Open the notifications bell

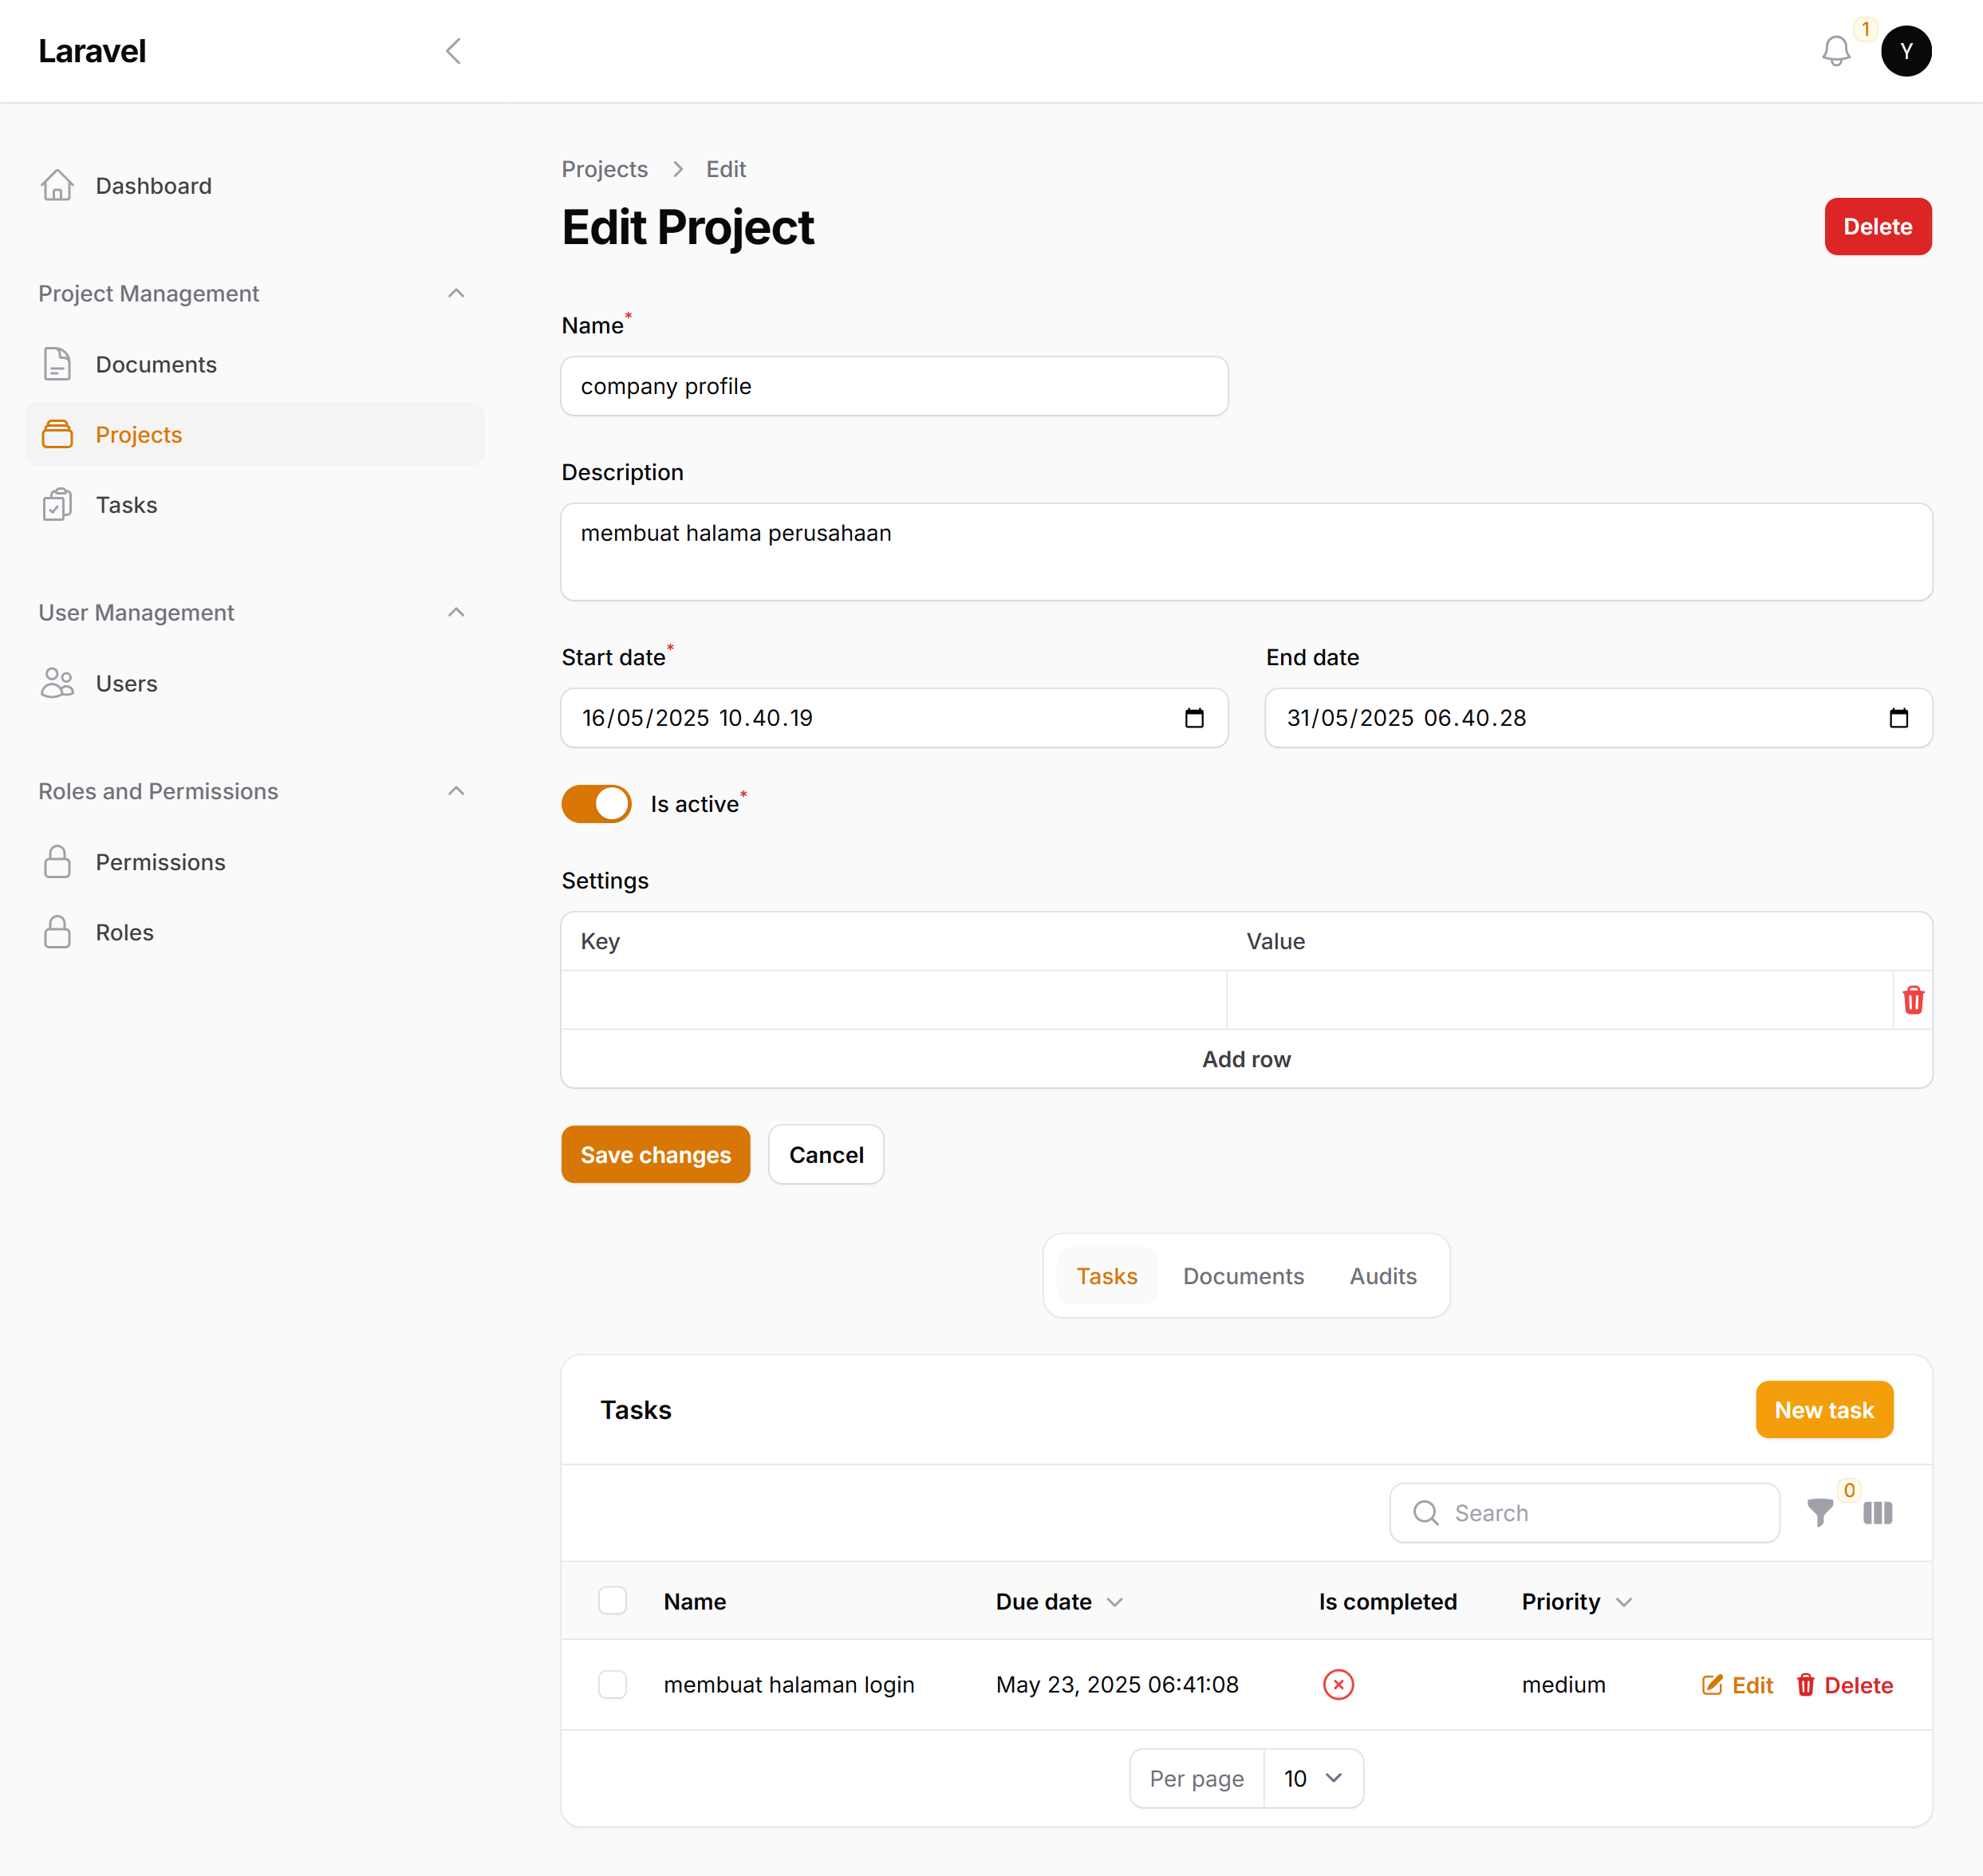point(1836,51)
